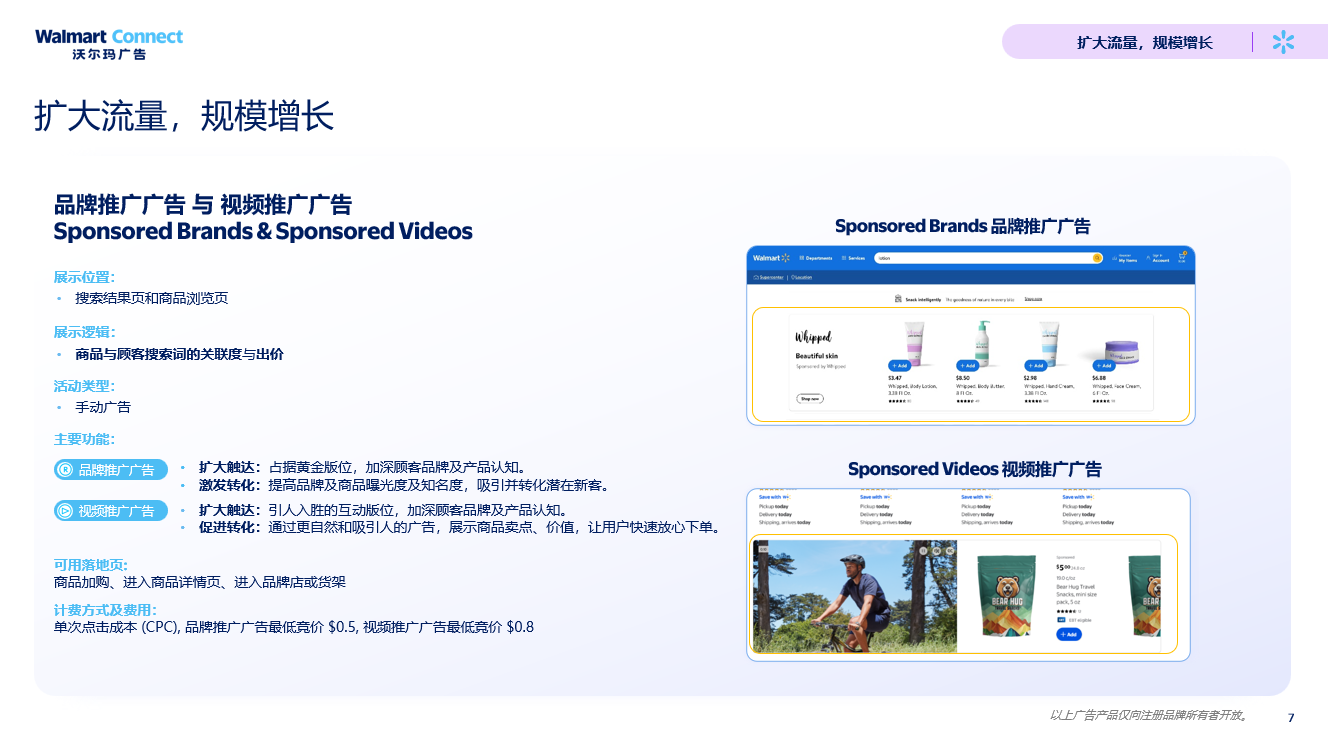Click the play icon in the 视频推广广告 badge
Image resolution: width=1328 pixels, height=743 pixels.
[x=65, y=511]
